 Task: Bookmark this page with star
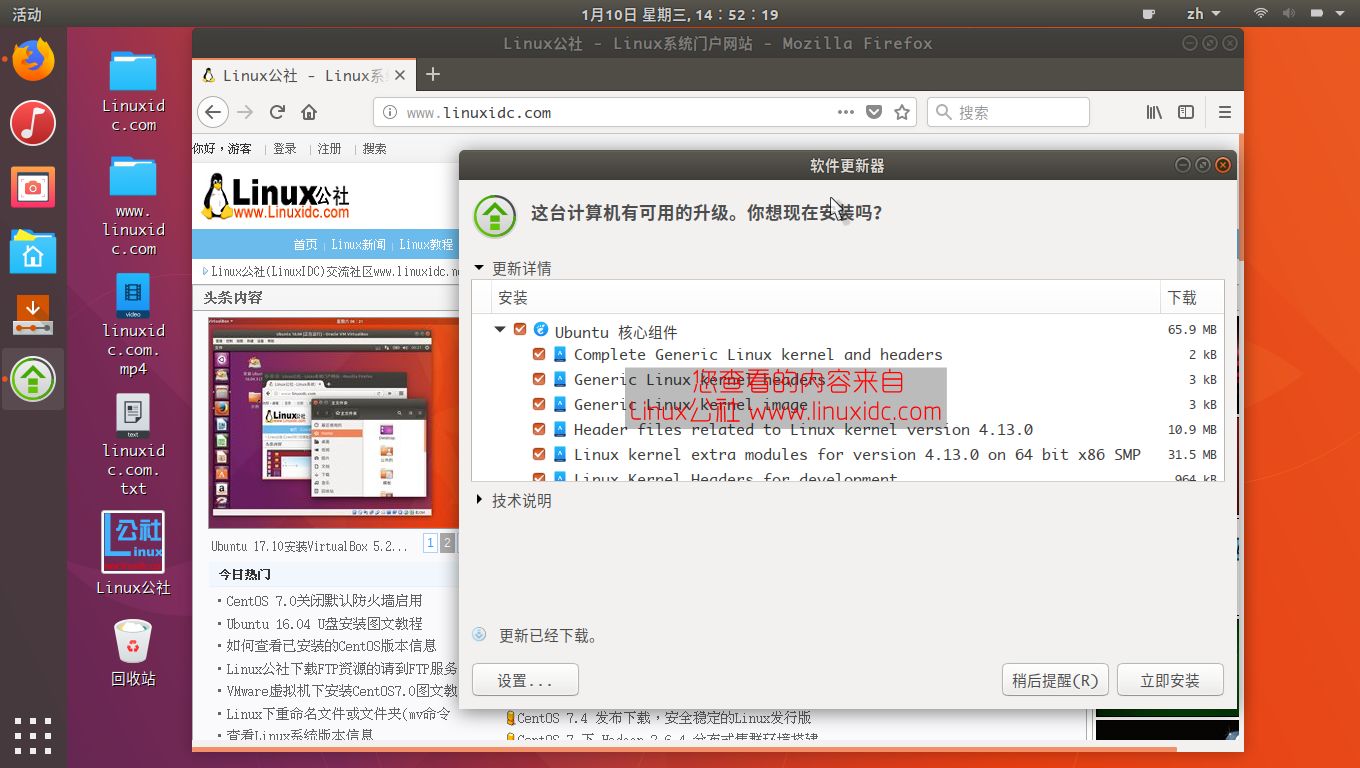click(902, 112)
